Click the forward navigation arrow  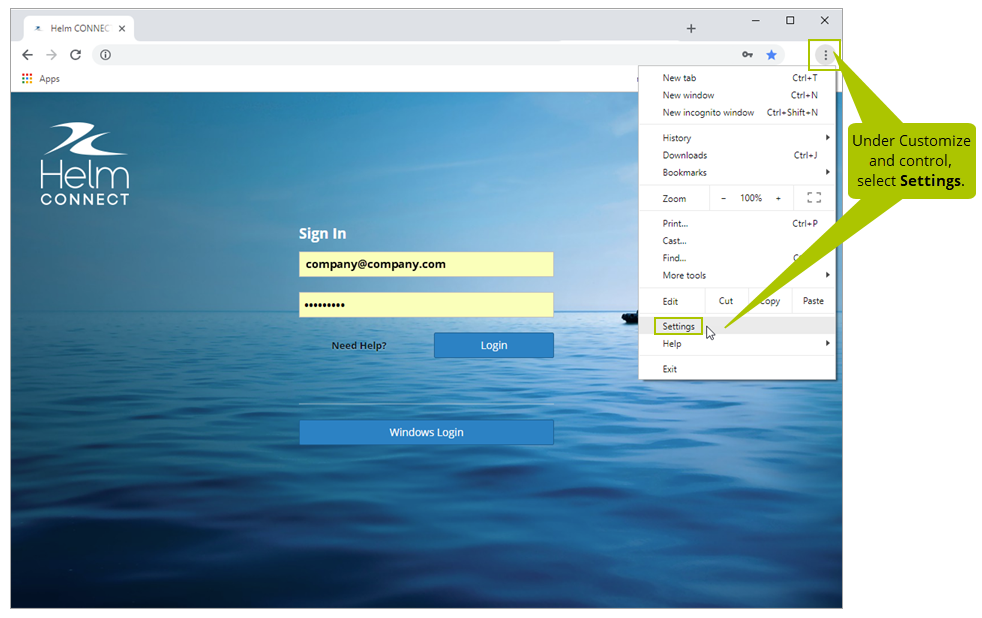click(x=51, y=55)
